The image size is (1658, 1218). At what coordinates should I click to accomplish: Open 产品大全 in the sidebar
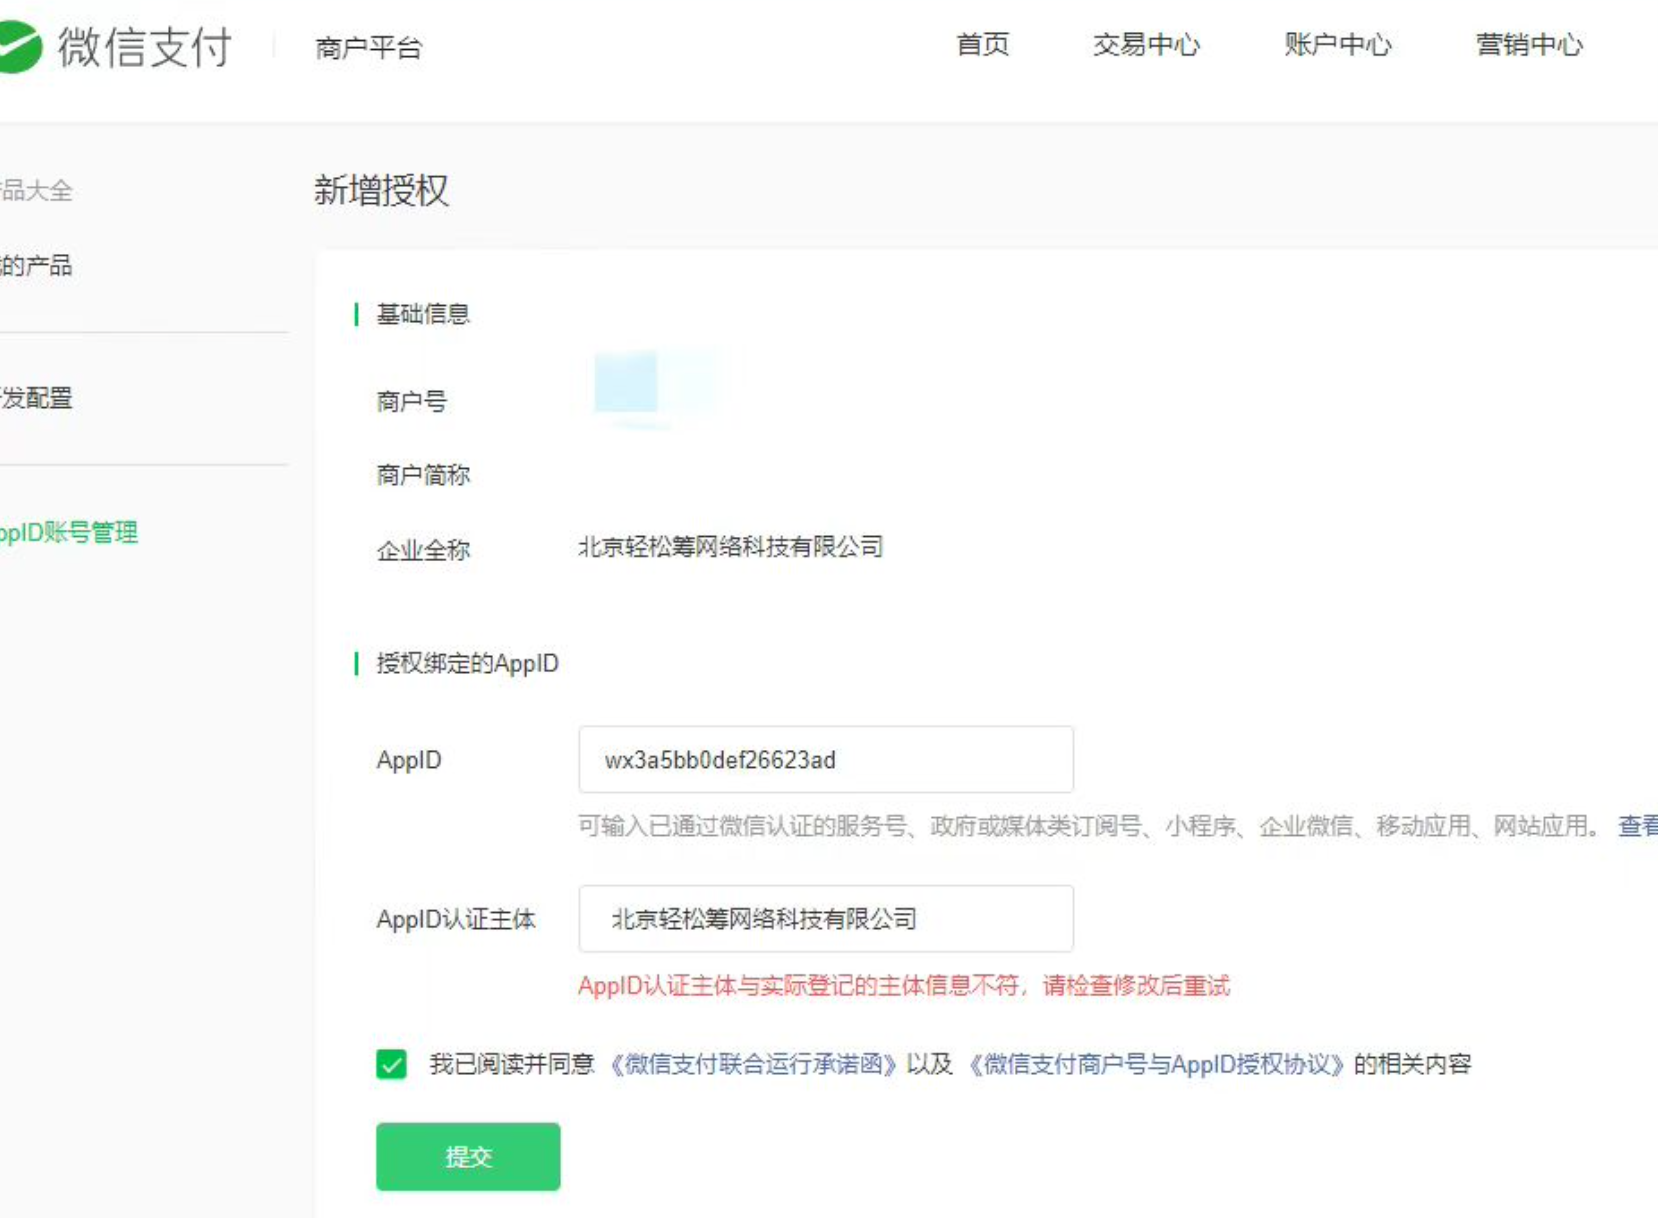pos(36,190)
